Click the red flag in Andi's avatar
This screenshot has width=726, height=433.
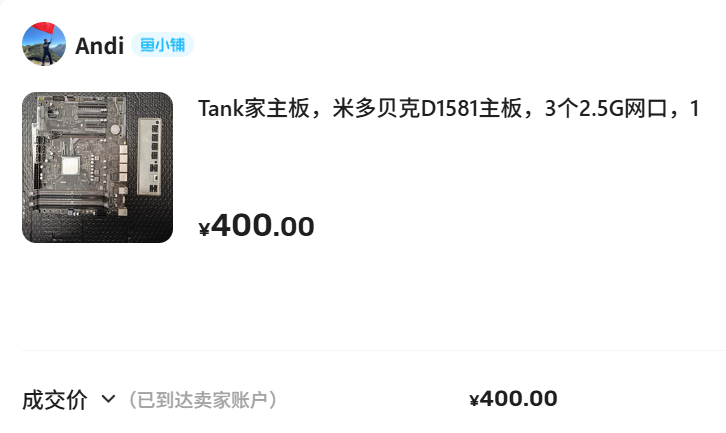pos(46,28)
